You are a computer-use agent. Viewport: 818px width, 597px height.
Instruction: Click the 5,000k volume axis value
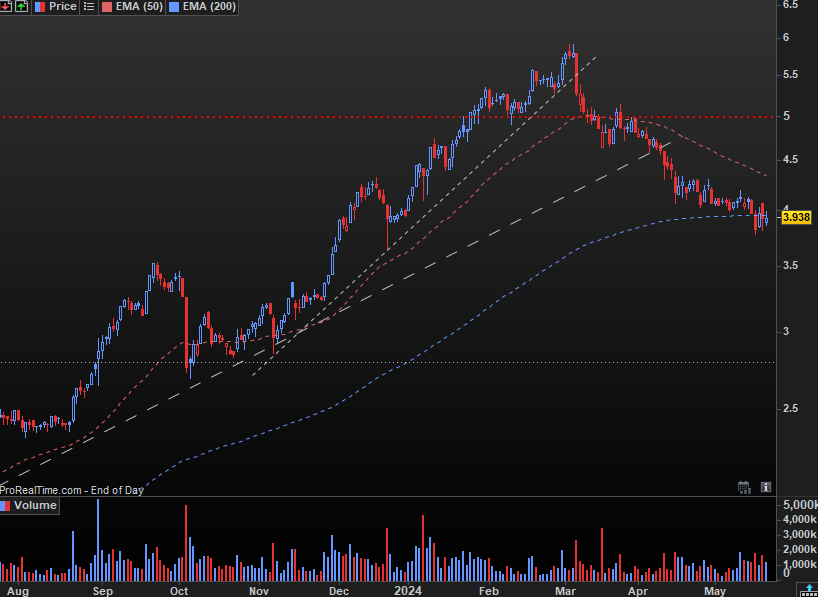(800, 505)
